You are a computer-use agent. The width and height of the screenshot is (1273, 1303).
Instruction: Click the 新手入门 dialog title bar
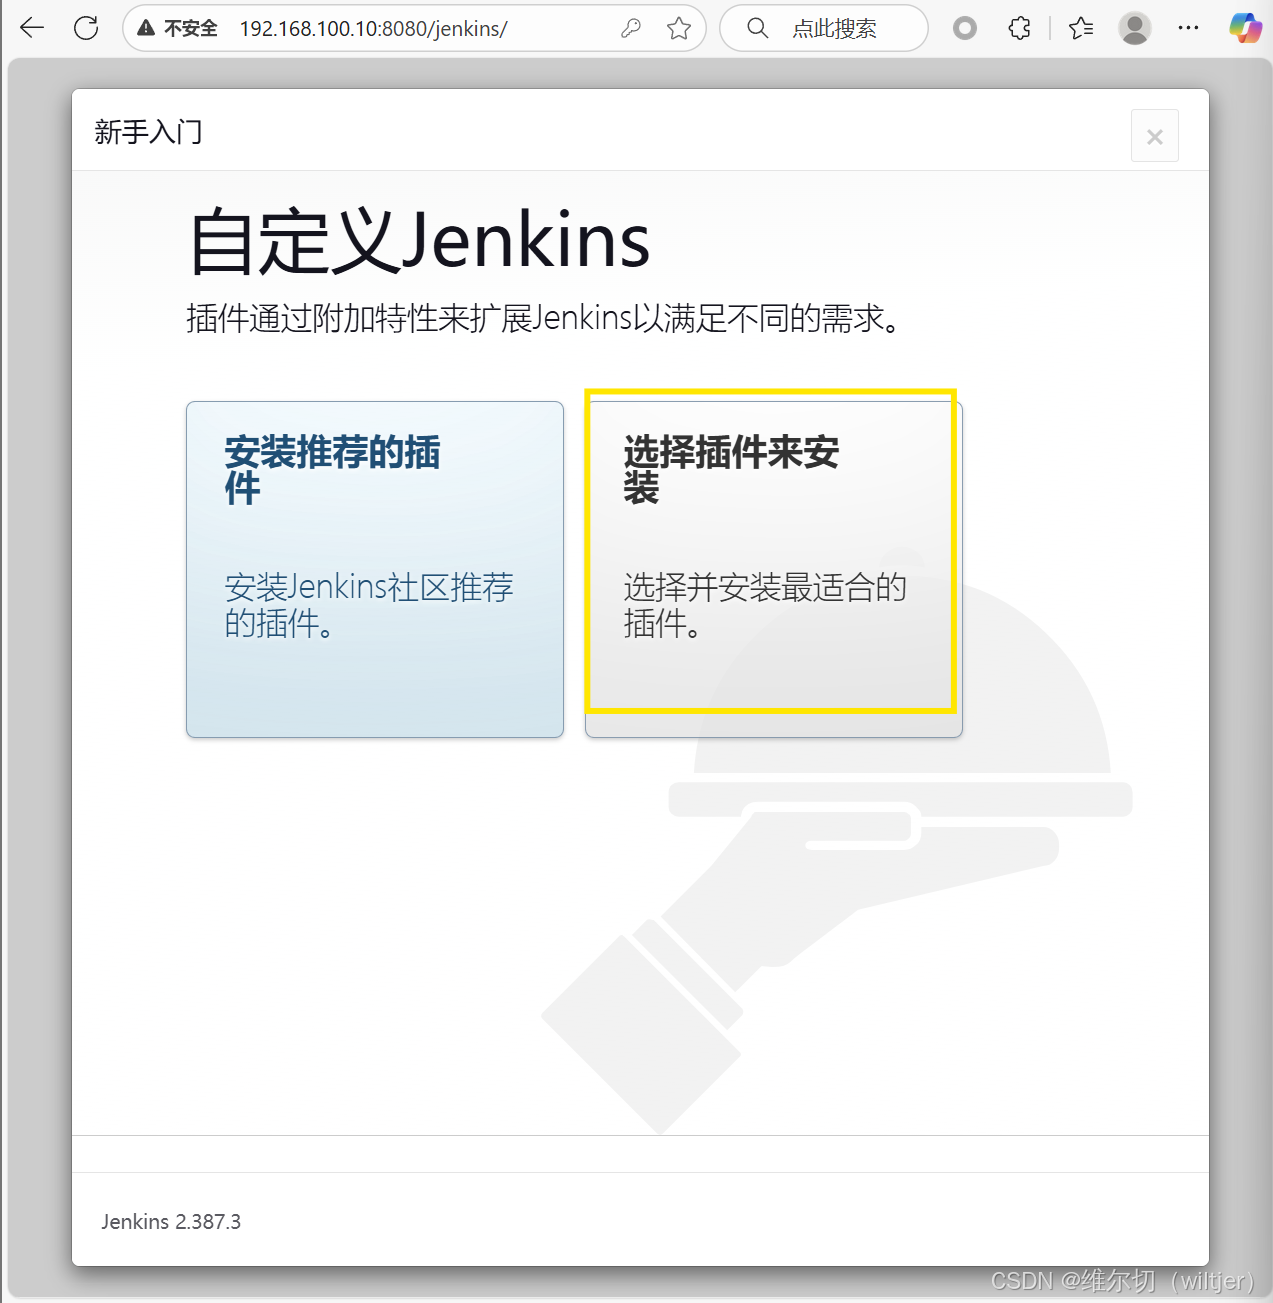pos(148,131)
